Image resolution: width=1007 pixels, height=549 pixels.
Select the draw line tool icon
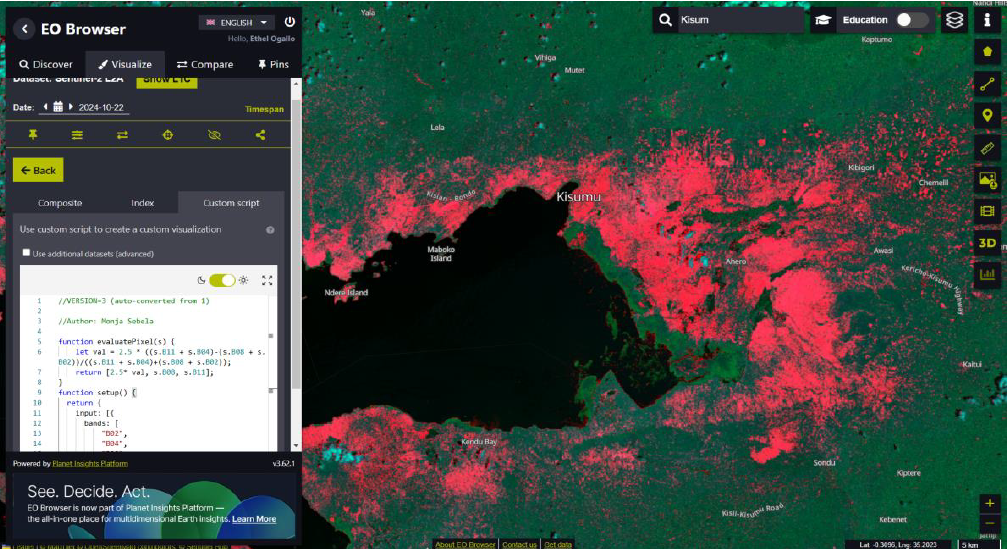tap(987, 84)
